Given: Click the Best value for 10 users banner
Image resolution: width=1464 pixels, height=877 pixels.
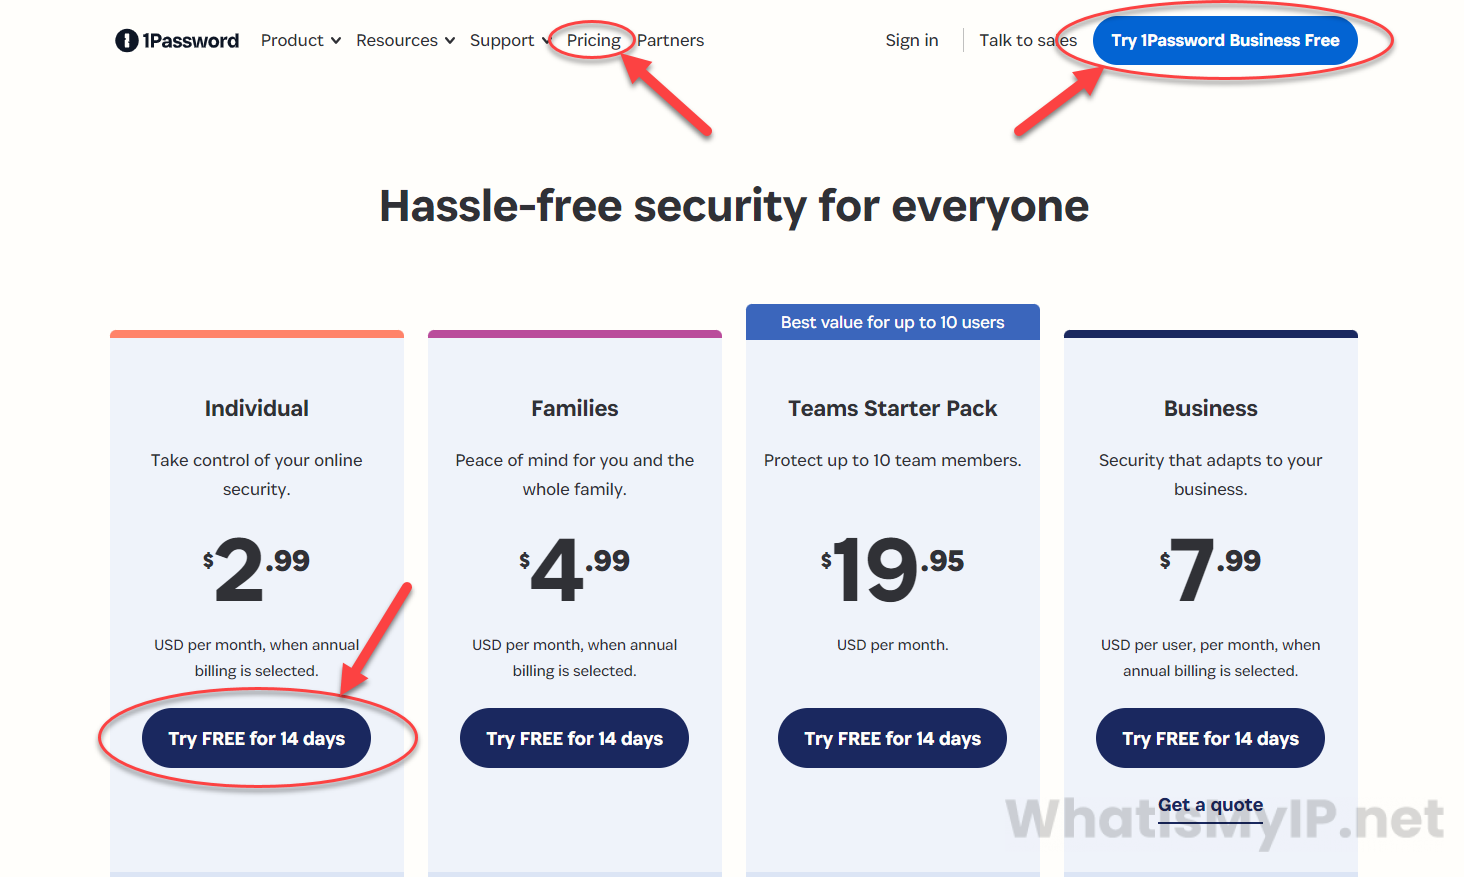Looking at the screenshot, I should [892, 322].
